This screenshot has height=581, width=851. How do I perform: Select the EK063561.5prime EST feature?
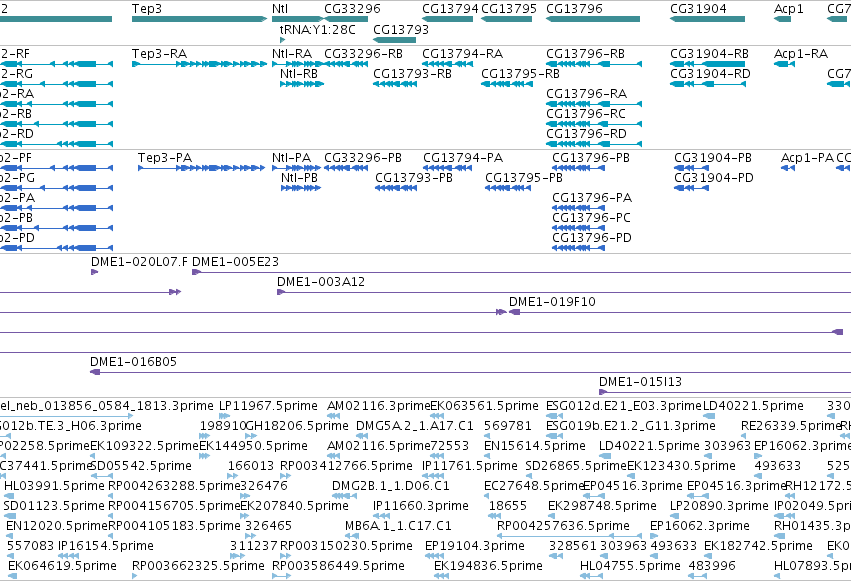[x=437, y=416]
